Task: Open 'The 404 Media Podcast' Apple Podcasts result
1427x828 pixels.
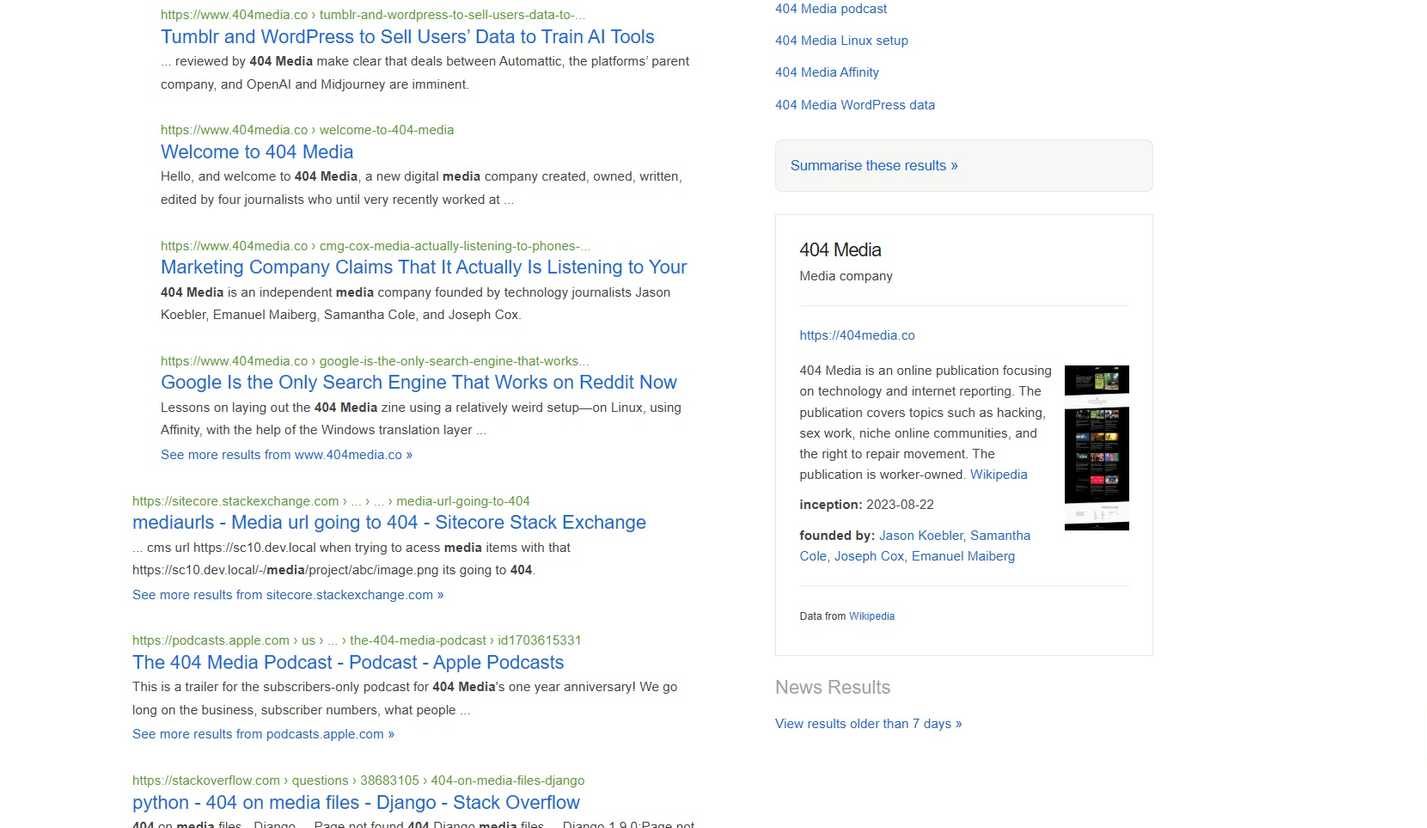Action: pyautogui.click(x=347, y=662)
